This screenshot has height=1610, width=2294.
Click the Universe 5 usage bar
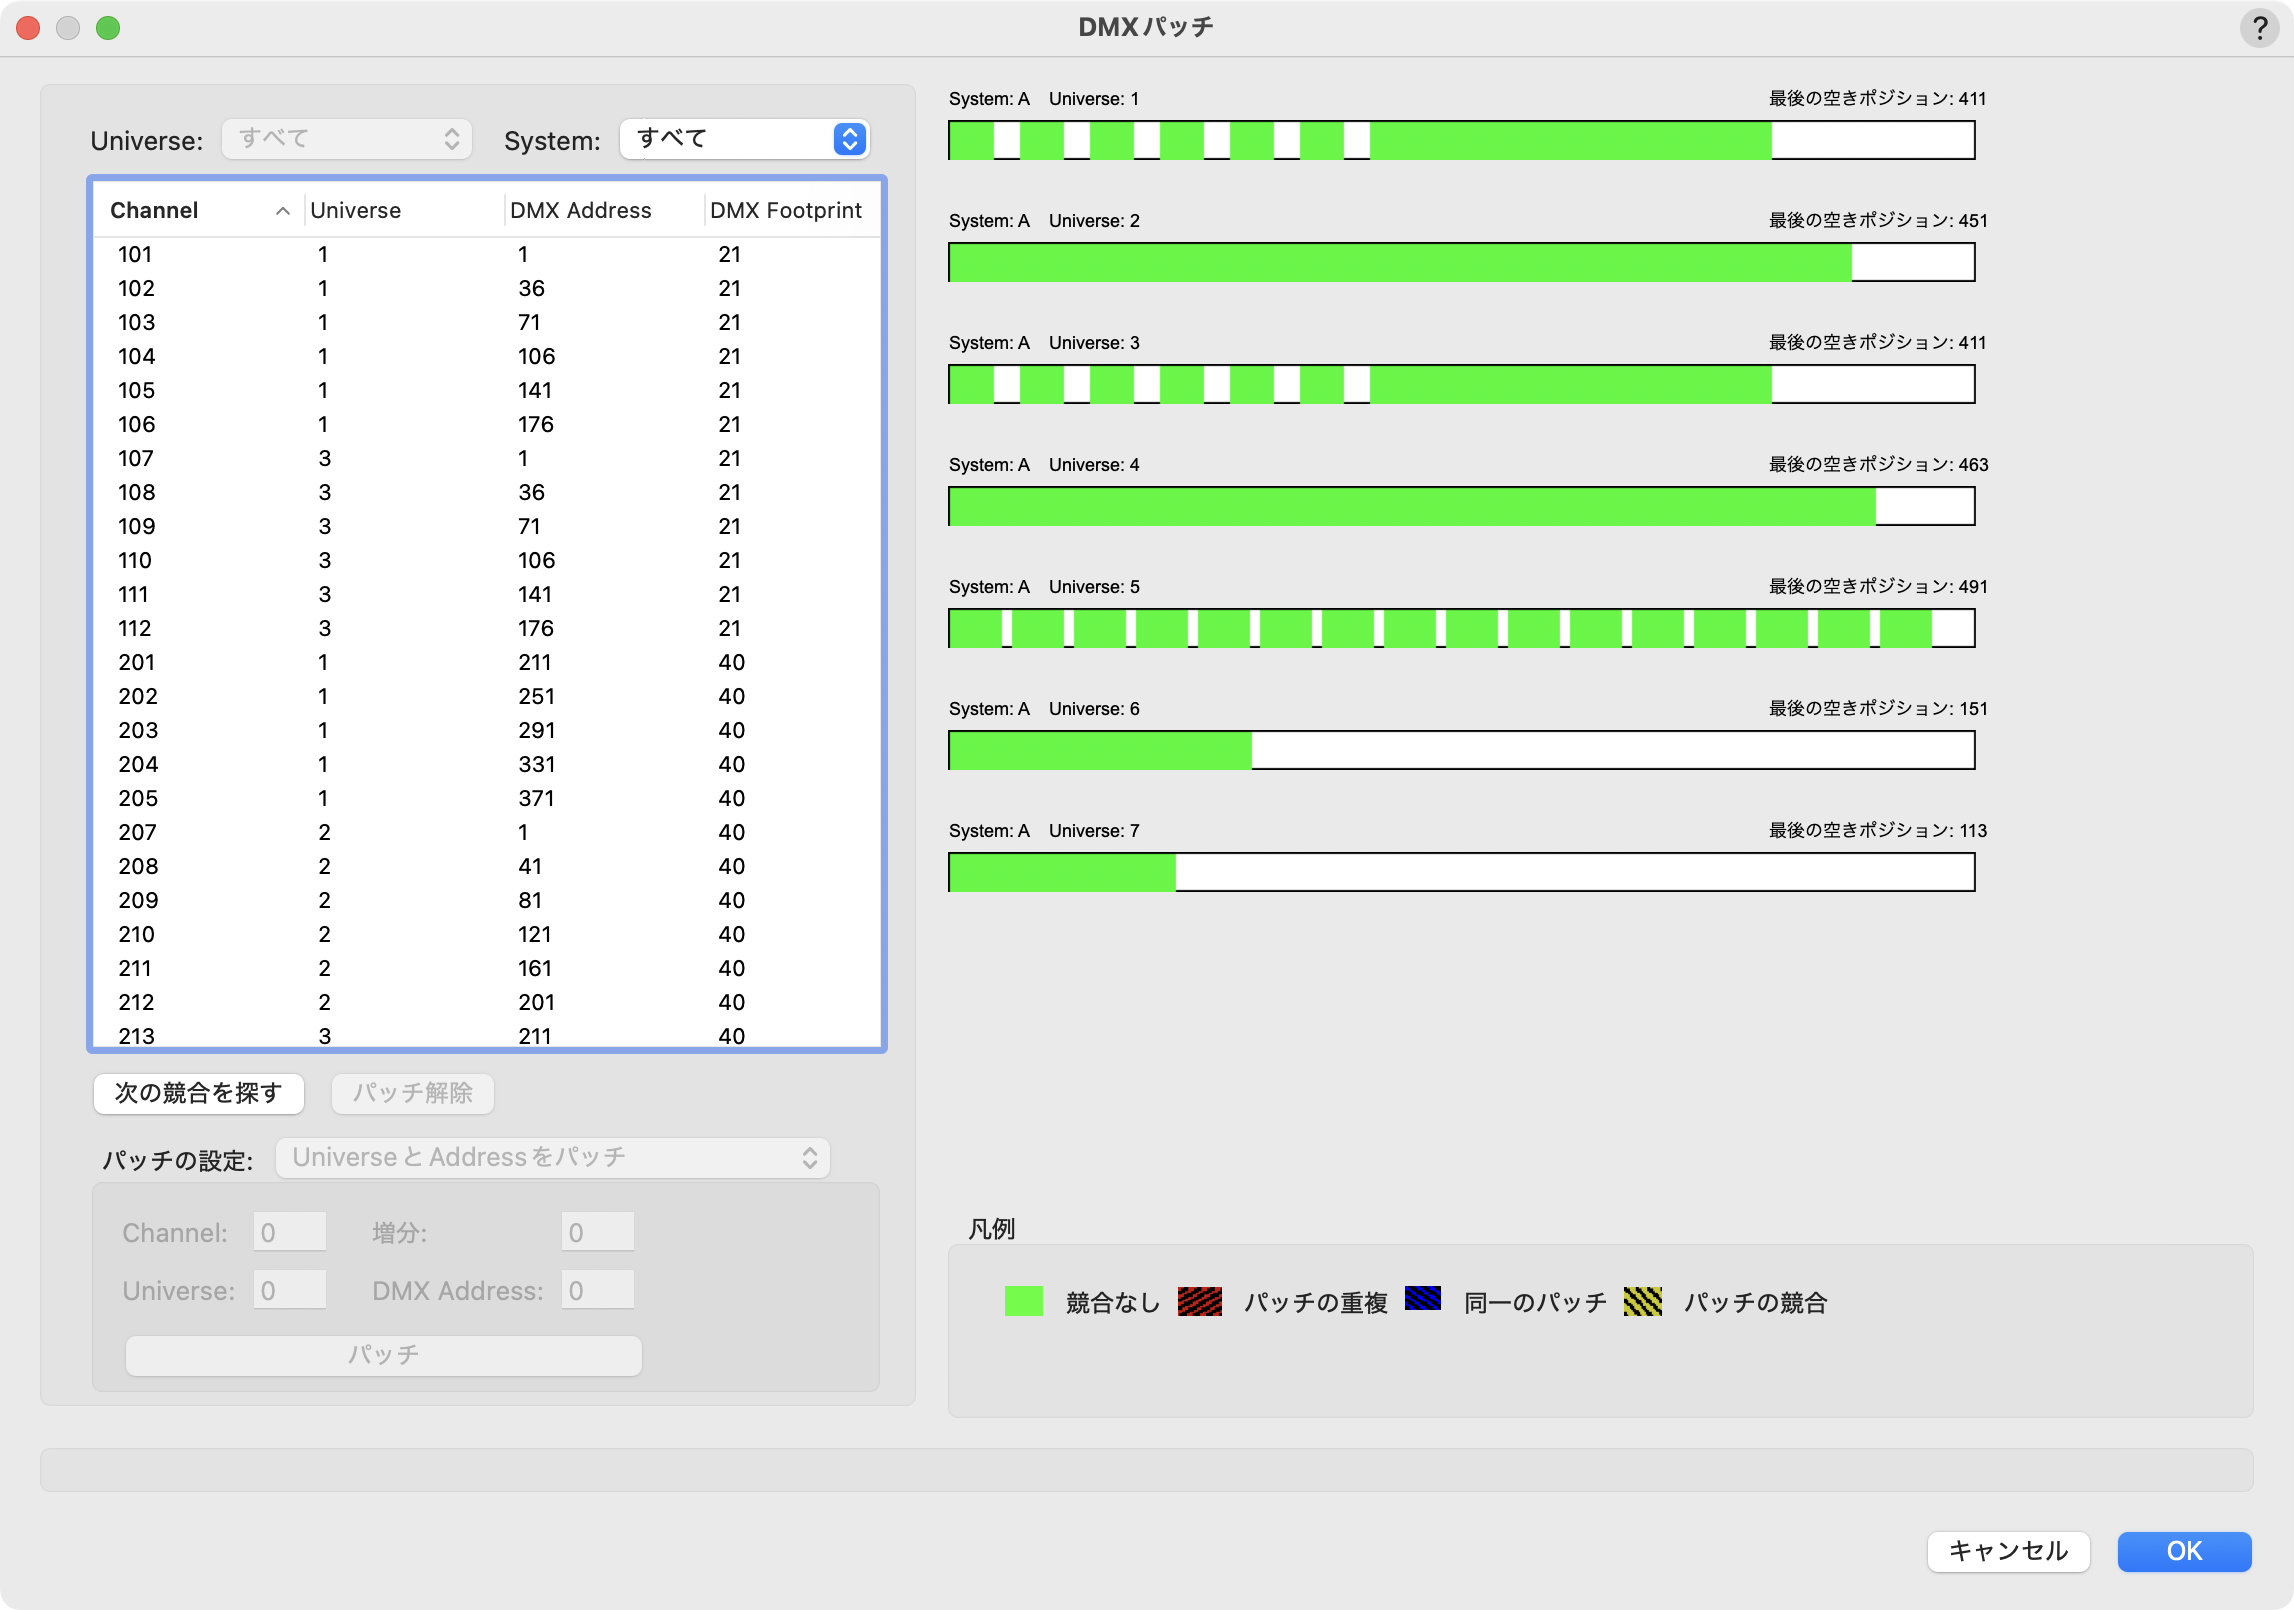1460,628
